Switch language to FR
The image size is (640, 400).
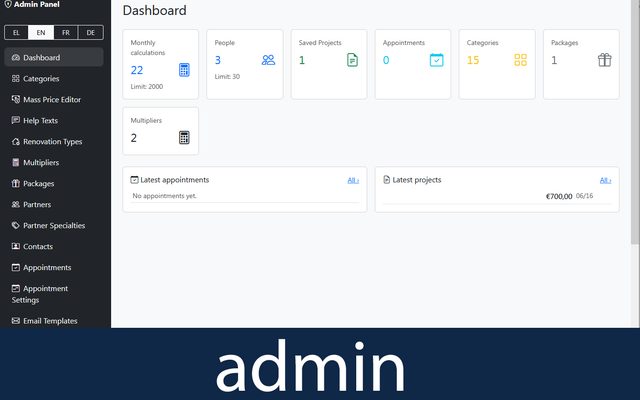click(66, 33)
